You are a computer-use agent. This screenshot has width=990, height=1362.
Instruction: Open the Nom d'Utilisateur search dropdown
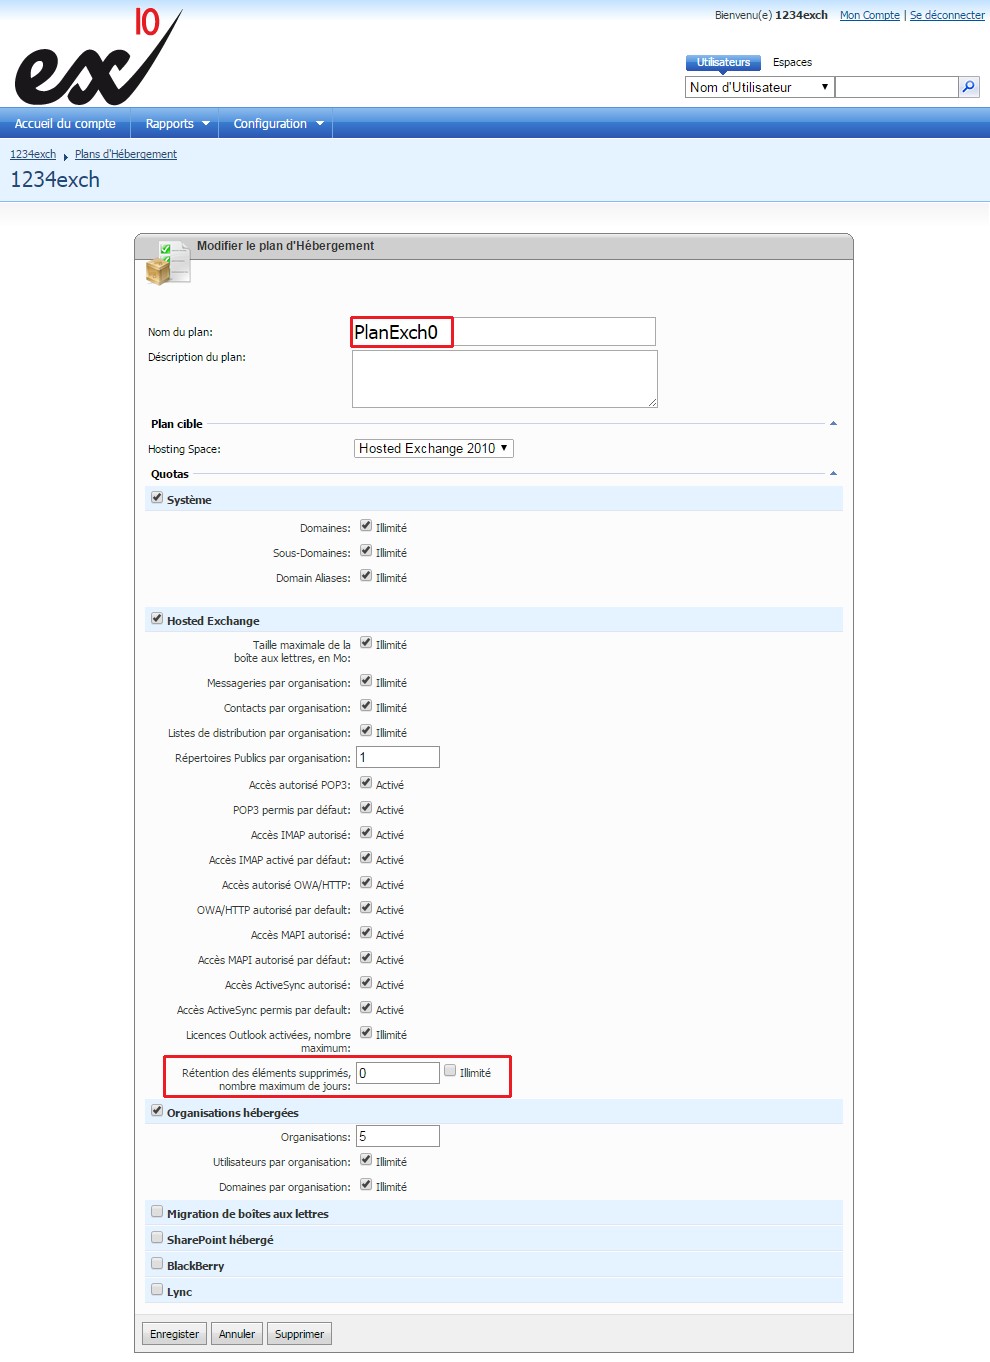pos(759,87)
